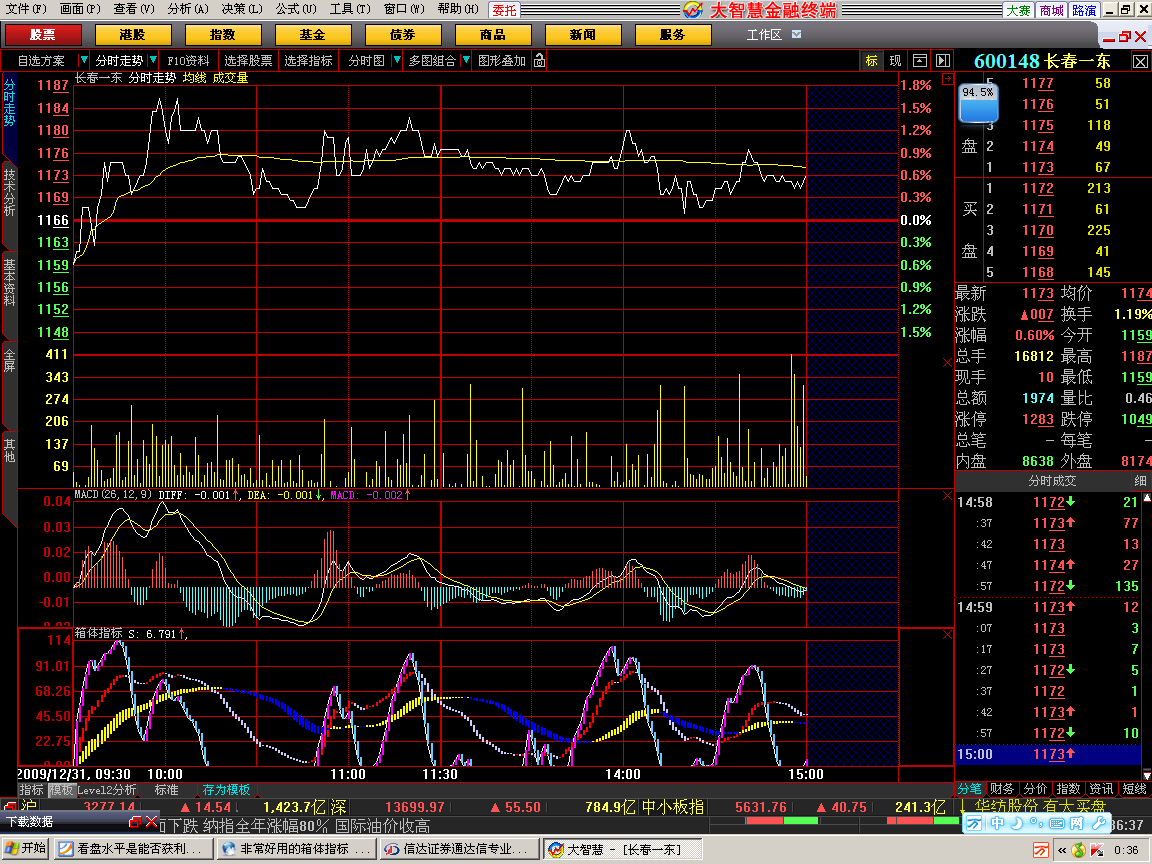Open the 分析(A) menu
Screen dimensions: 1152x864
(x=187, y=9)
